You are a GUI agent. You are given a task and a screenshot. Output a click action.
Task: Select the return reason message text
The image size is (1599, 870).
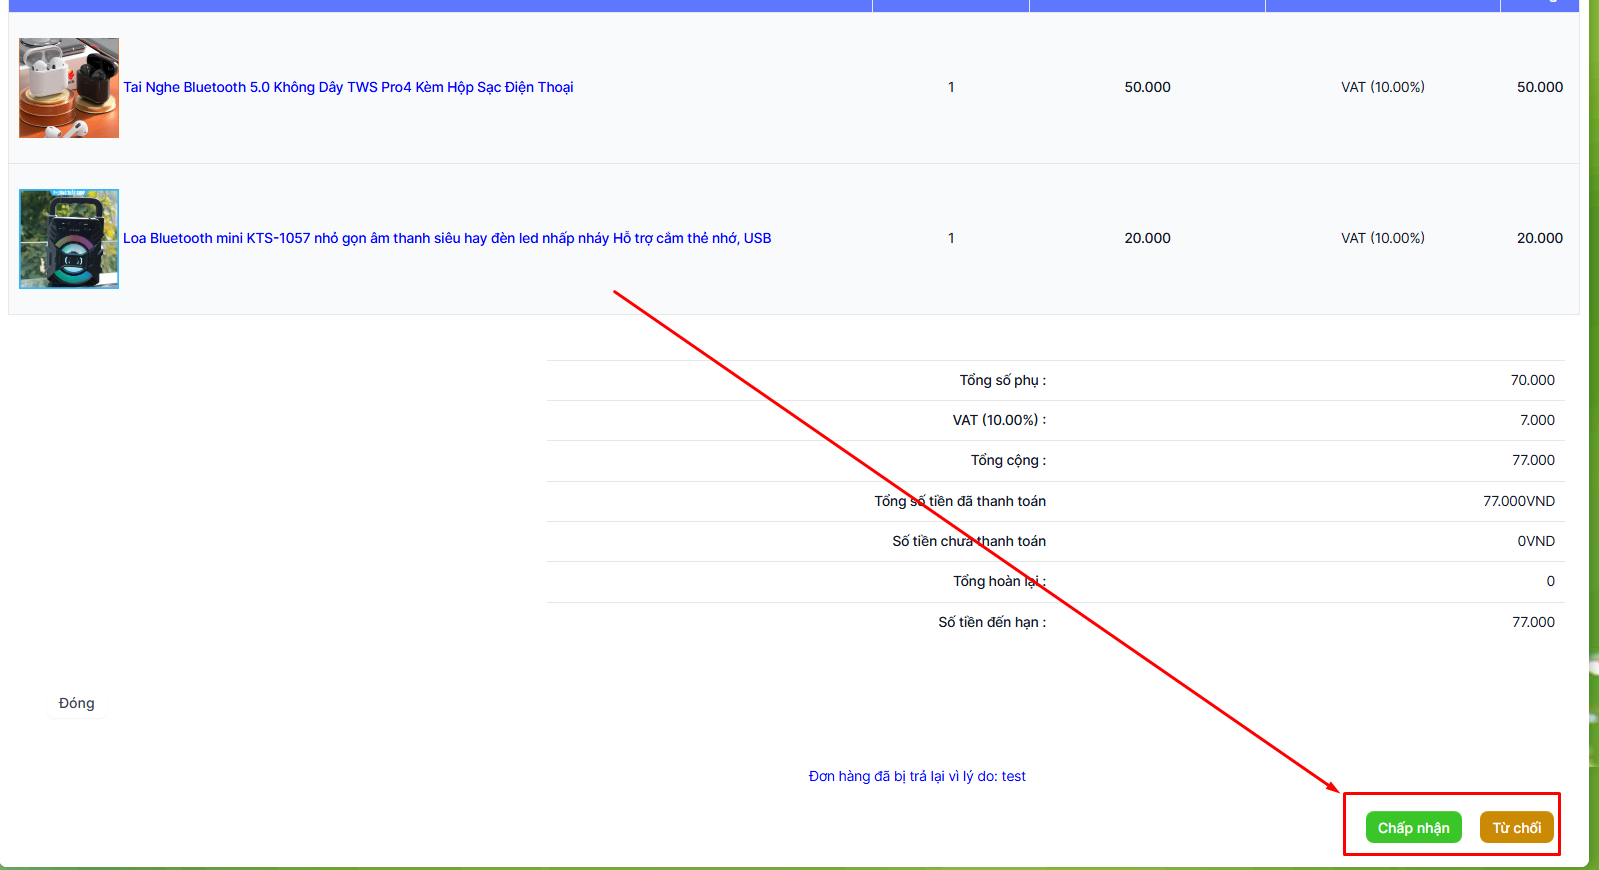click(917, 777)
